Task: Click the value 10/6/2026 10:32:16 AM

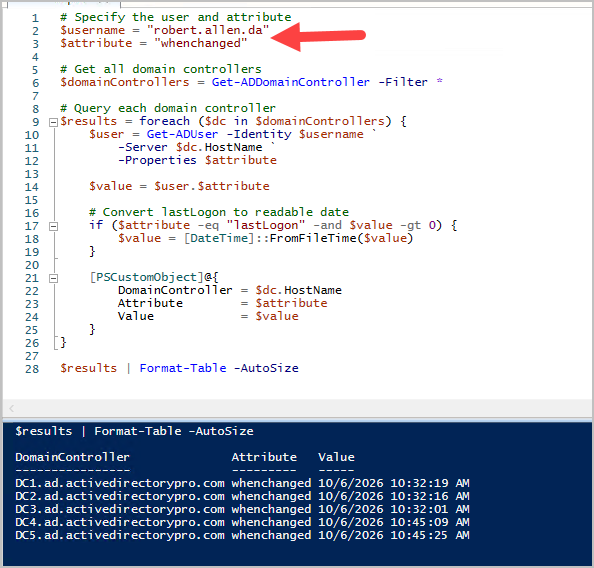Action: (x=394, y=496)
